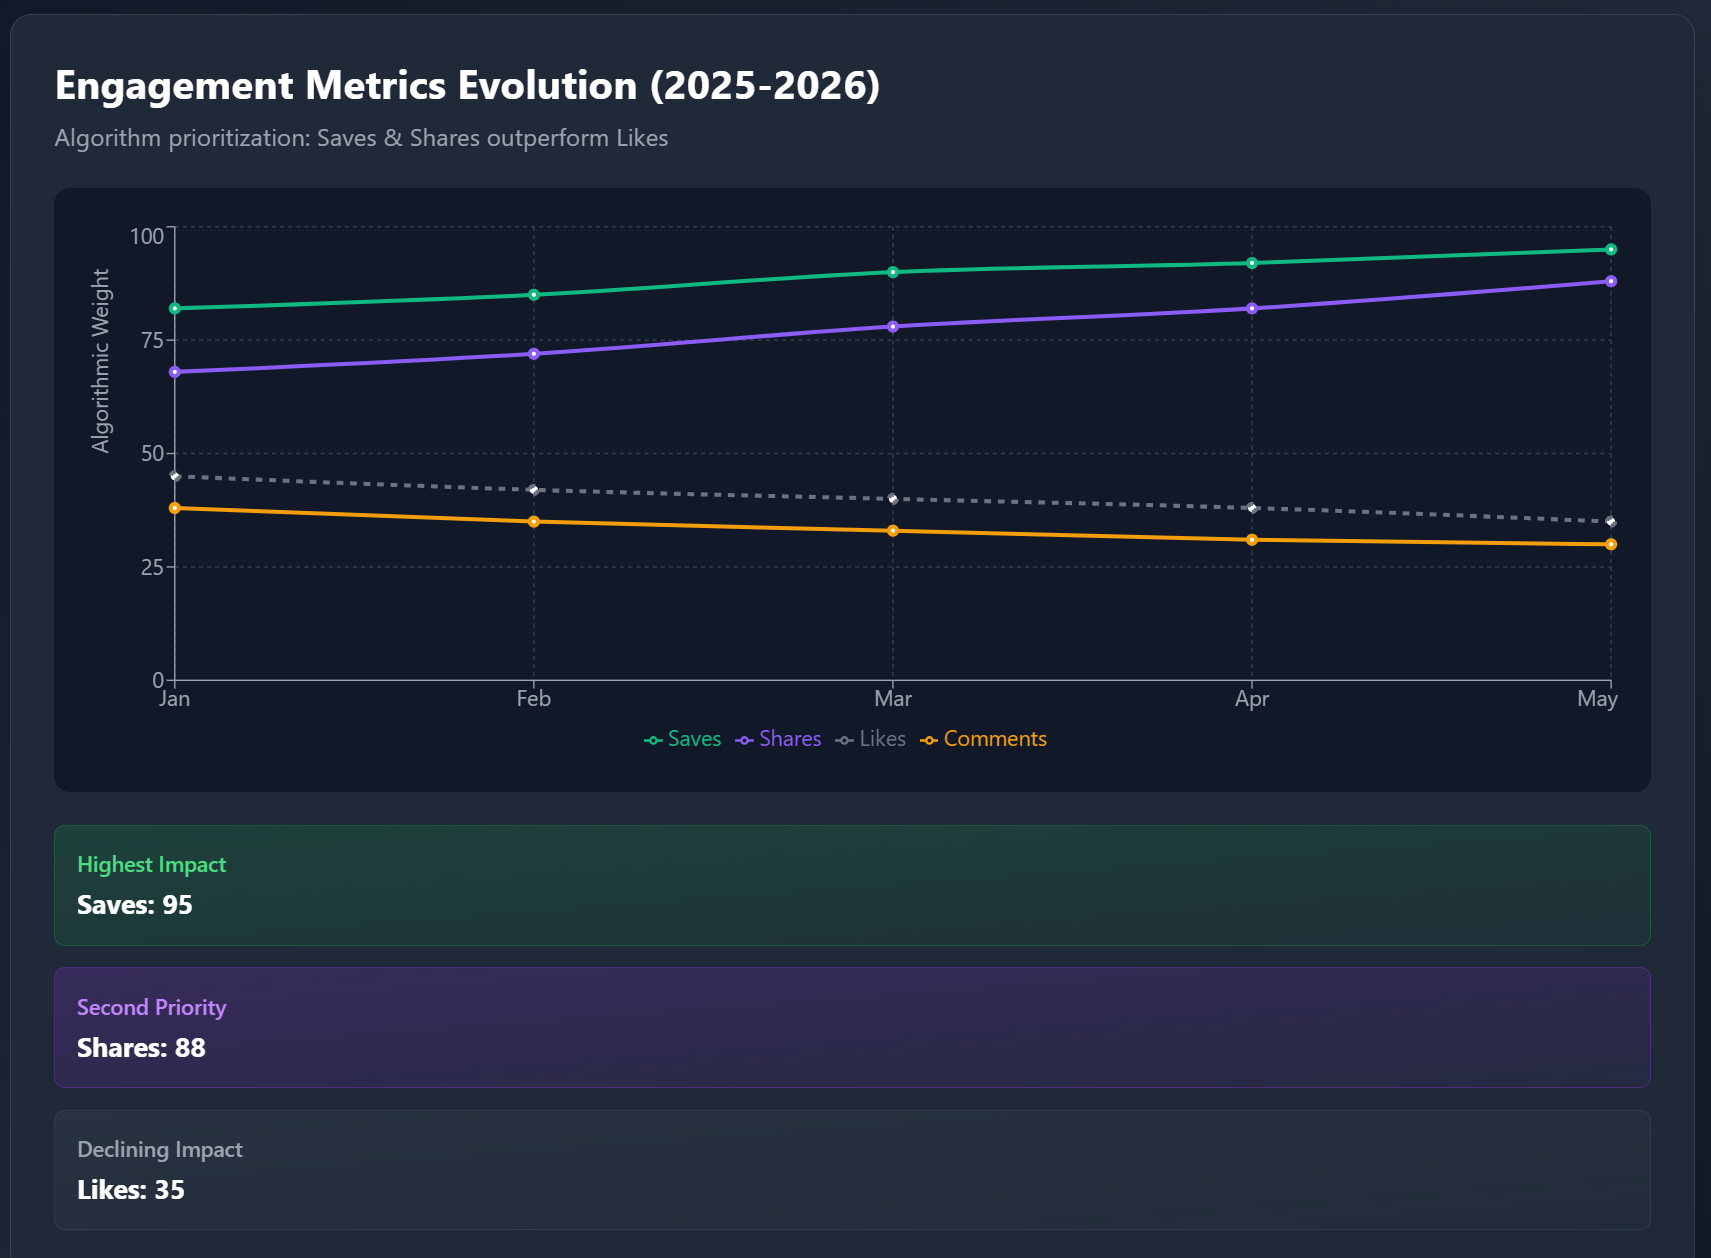Pick the Likes data point for January
This screenshot has width=1711, height=1258.
click(x=175, y=477)
